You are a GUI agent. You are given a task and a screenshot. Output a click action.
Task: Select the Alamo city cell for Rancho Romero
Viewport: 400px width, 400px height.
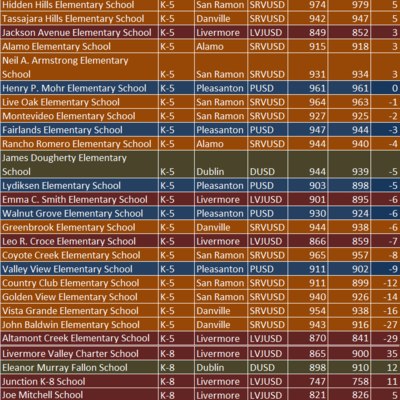221,144
